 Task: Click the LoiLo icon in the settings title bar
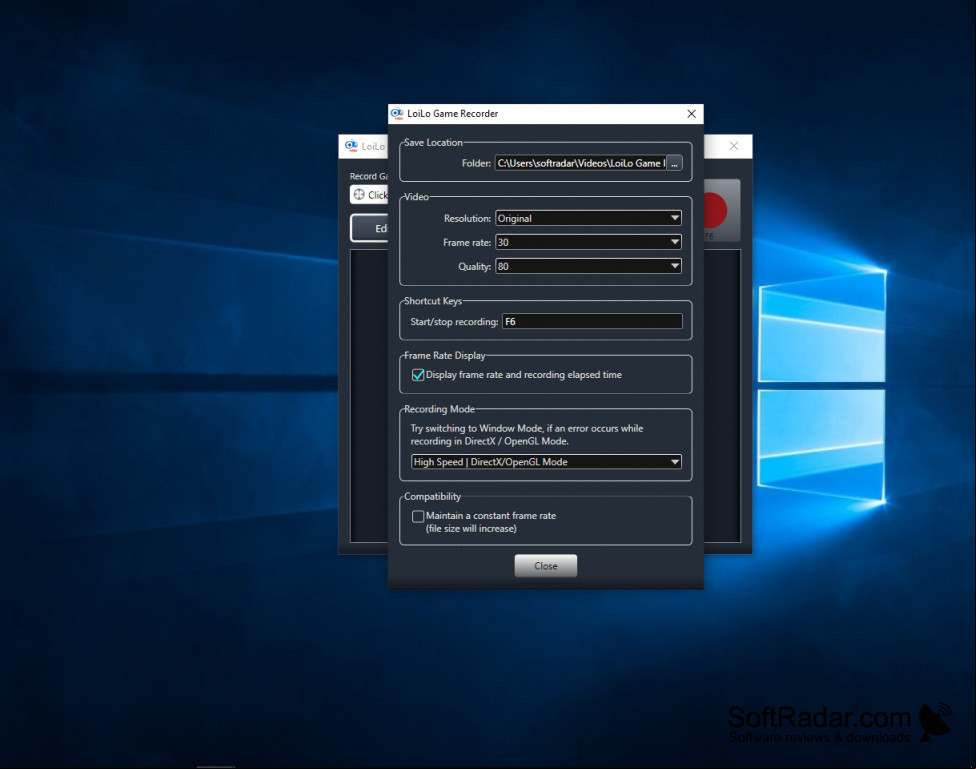tap(396, 113)
